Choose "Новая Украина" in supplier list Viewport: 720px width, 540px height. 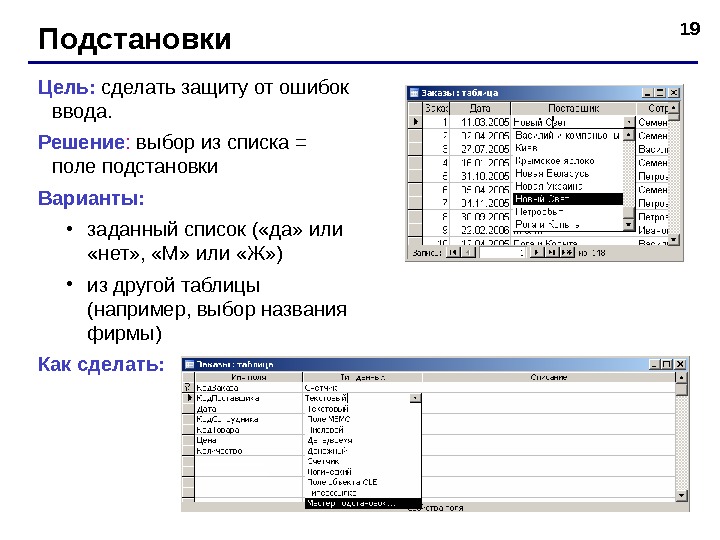tap(568, 186)
